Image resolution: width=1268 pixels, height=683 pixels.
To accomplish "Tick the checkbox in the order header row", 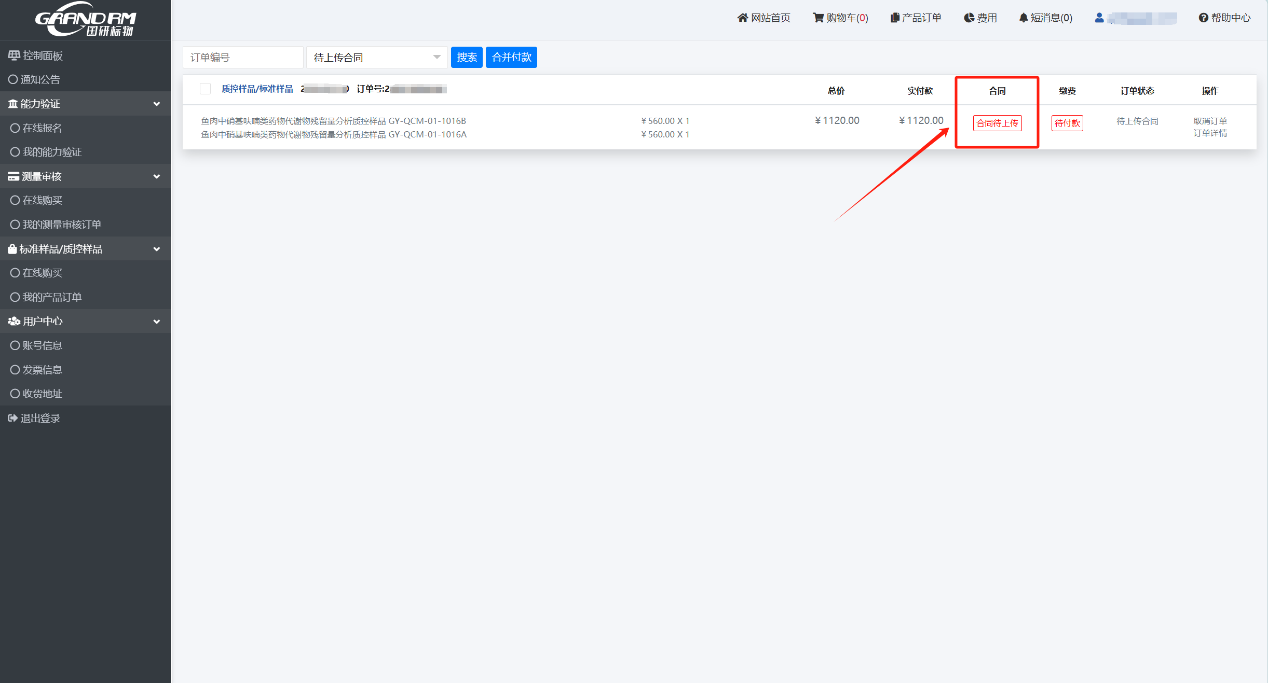I will pos(205,89).
